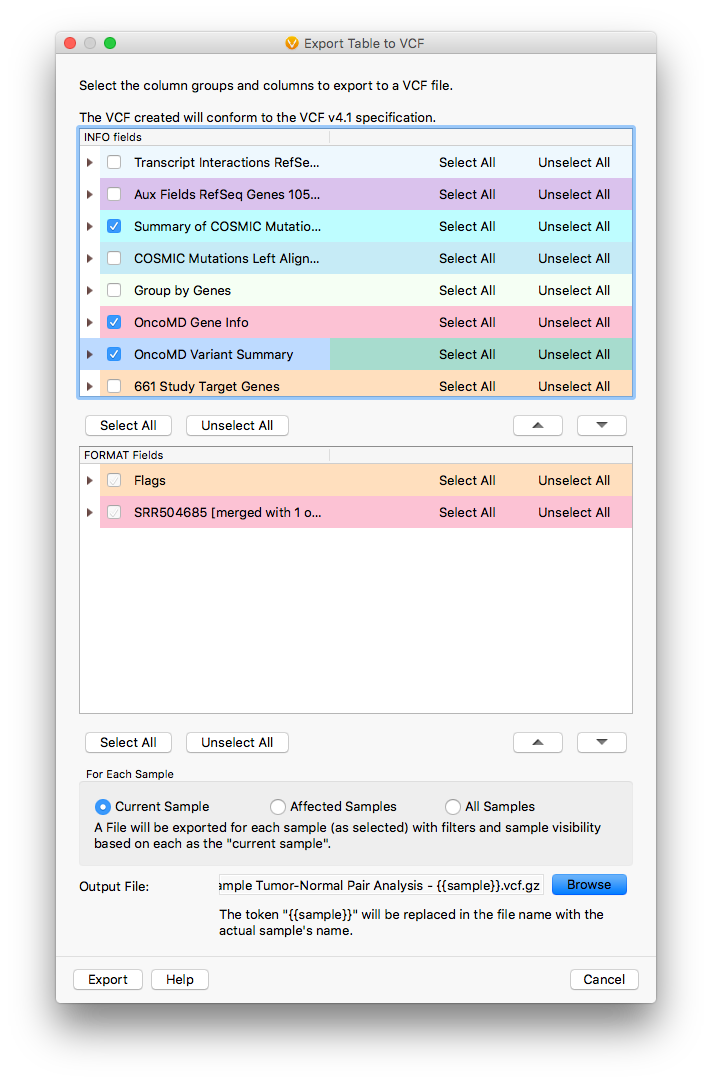
Task: Toggle the SRR504685 sample checkbox
Action: pyautogui.click(x=114, y=512)
